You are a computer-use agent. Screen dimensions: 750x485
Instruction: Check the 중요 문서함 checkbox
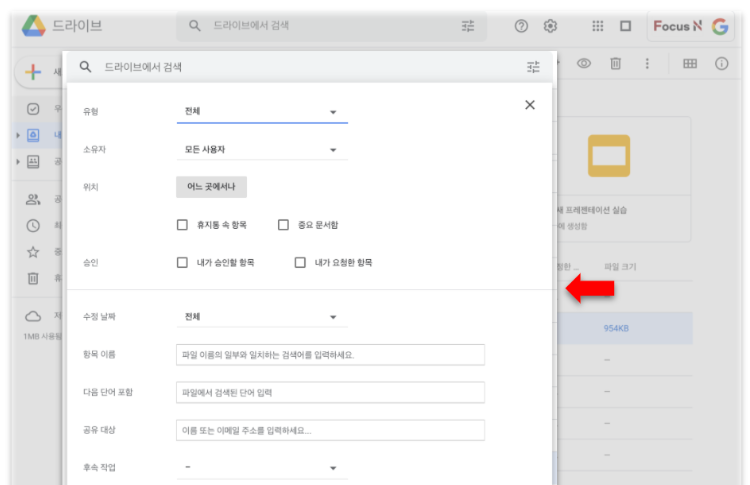pos(283,225)
